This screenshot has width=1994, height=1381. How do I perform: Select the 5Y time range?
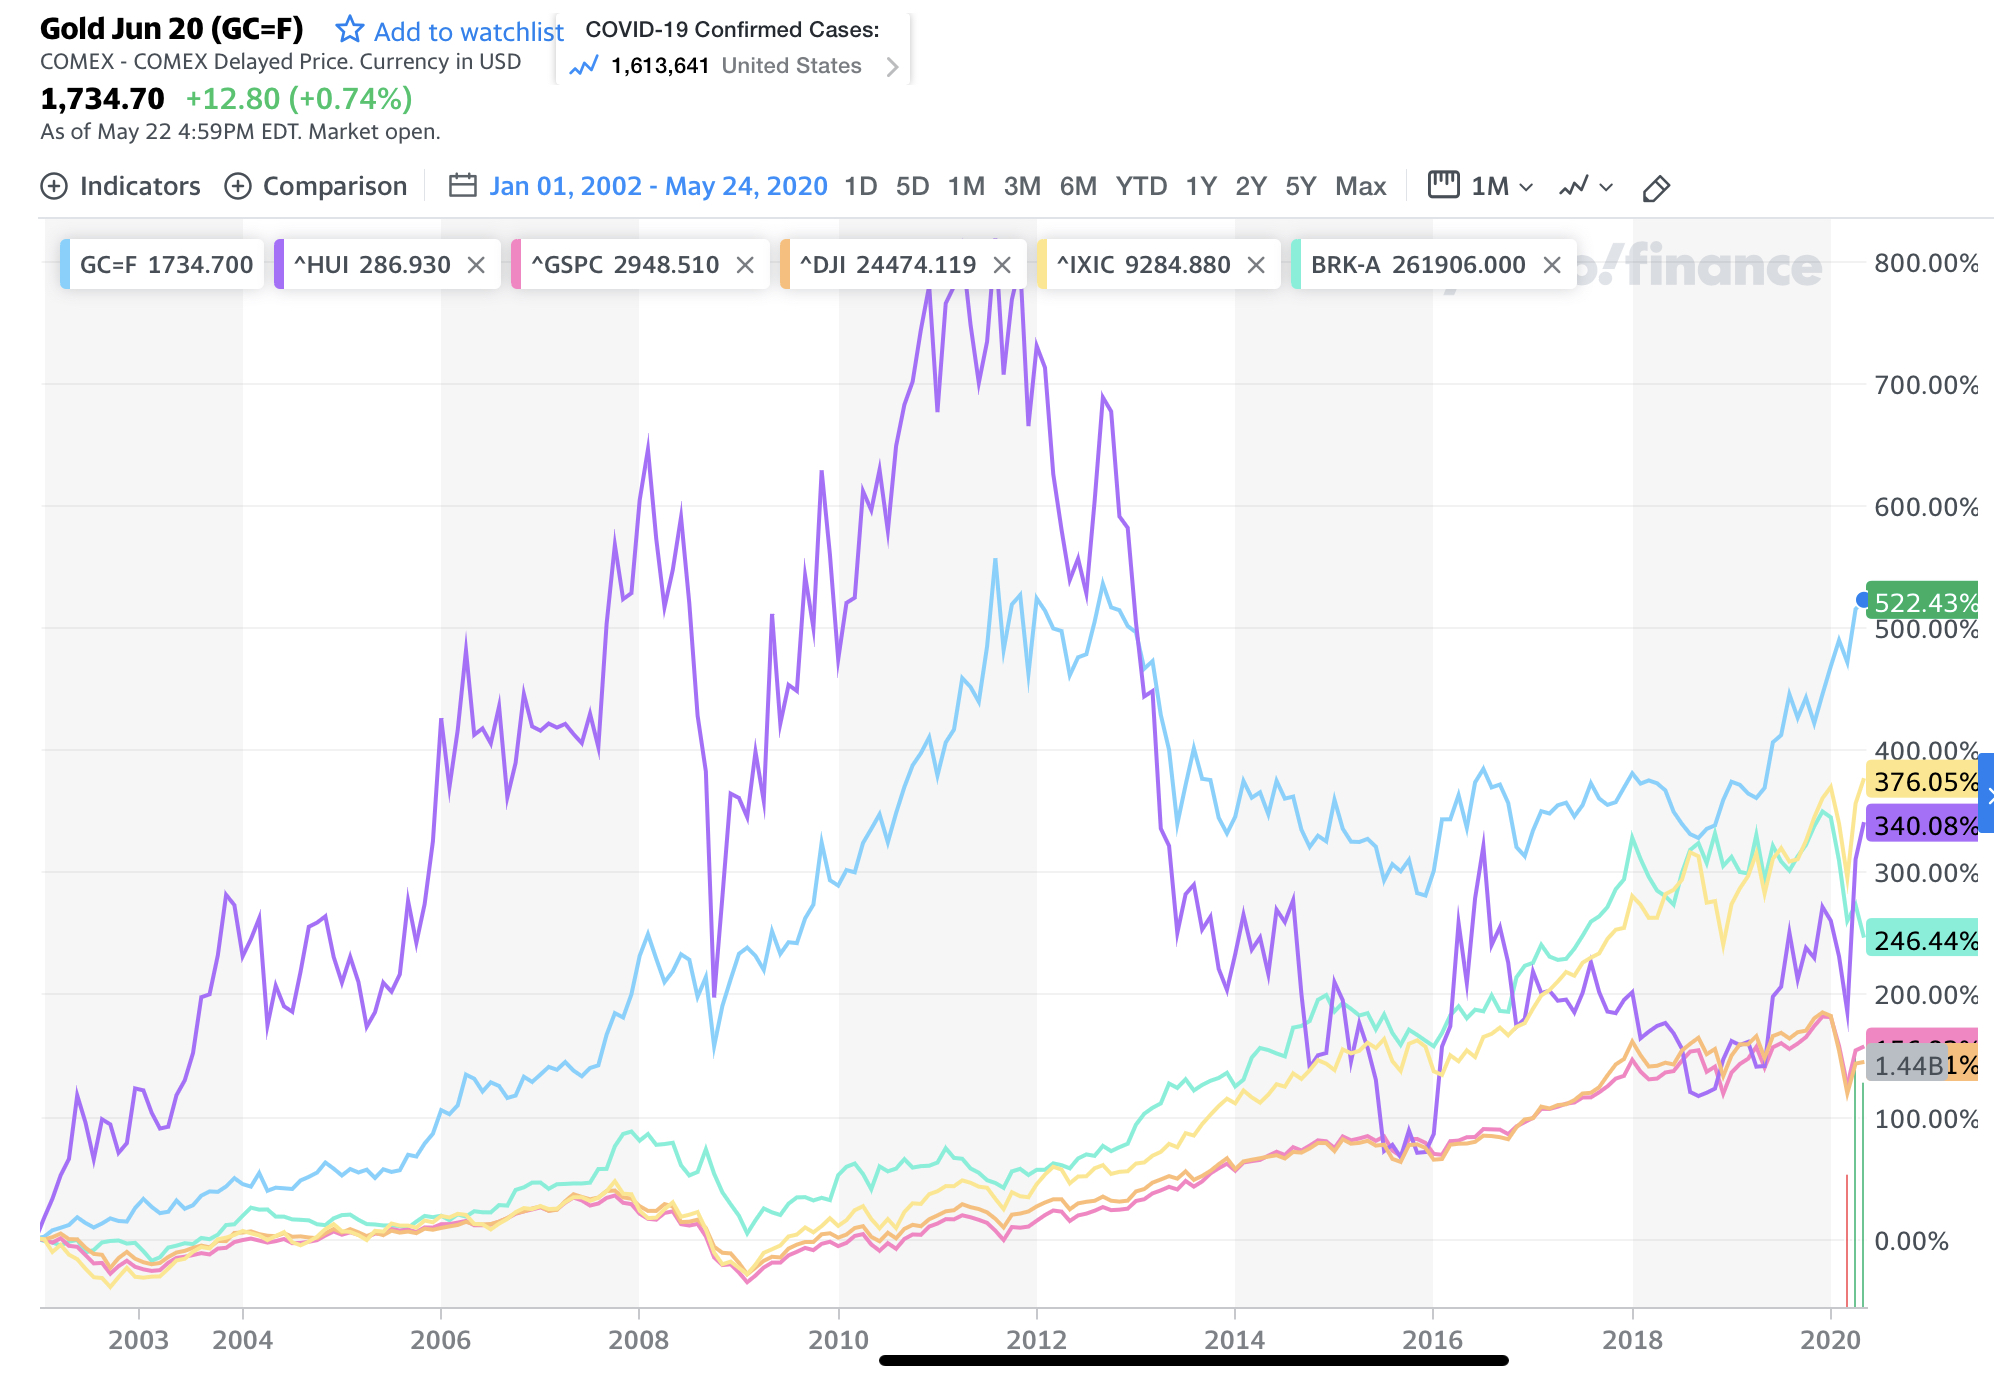point(1300,187)
